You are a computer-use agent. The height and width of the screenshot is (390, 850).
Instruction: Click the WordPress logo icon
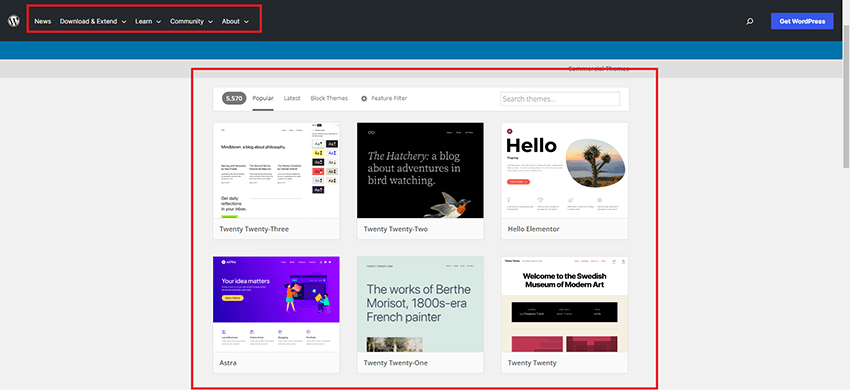pyautogui.click(x=14, y=21)
